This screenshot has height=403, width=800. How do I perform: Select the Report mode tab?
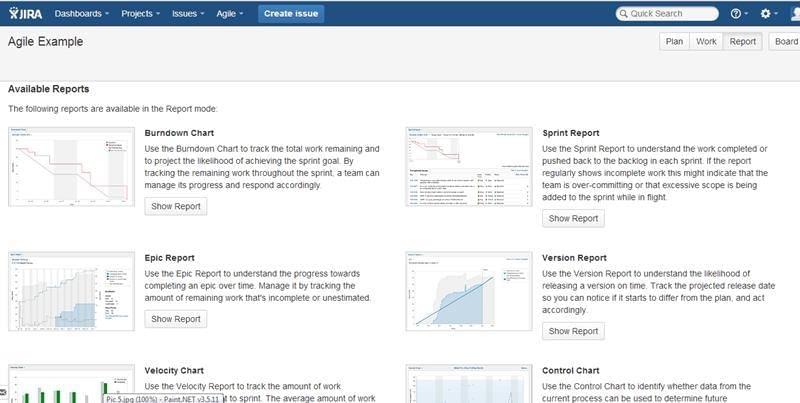[742, 42]
